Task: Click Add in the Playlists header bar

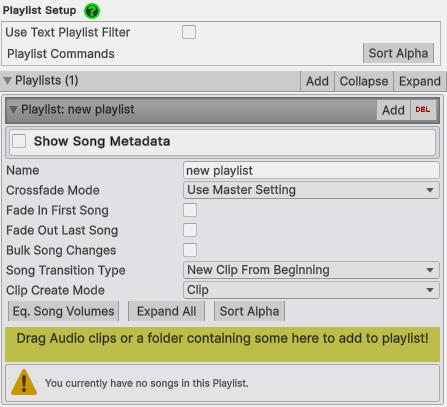Action: [x=317, y=81]
